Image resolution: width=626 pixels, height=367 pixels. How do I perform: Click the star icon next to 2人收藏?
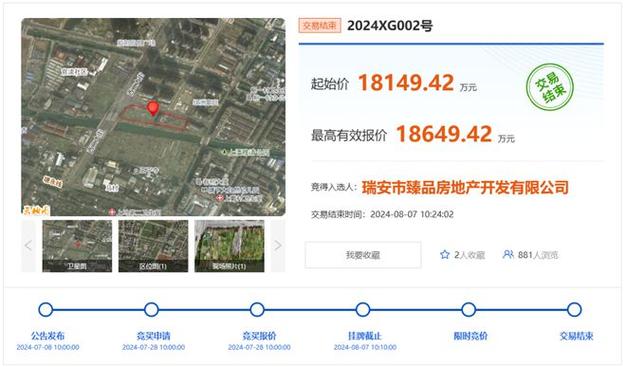[444, 255]
